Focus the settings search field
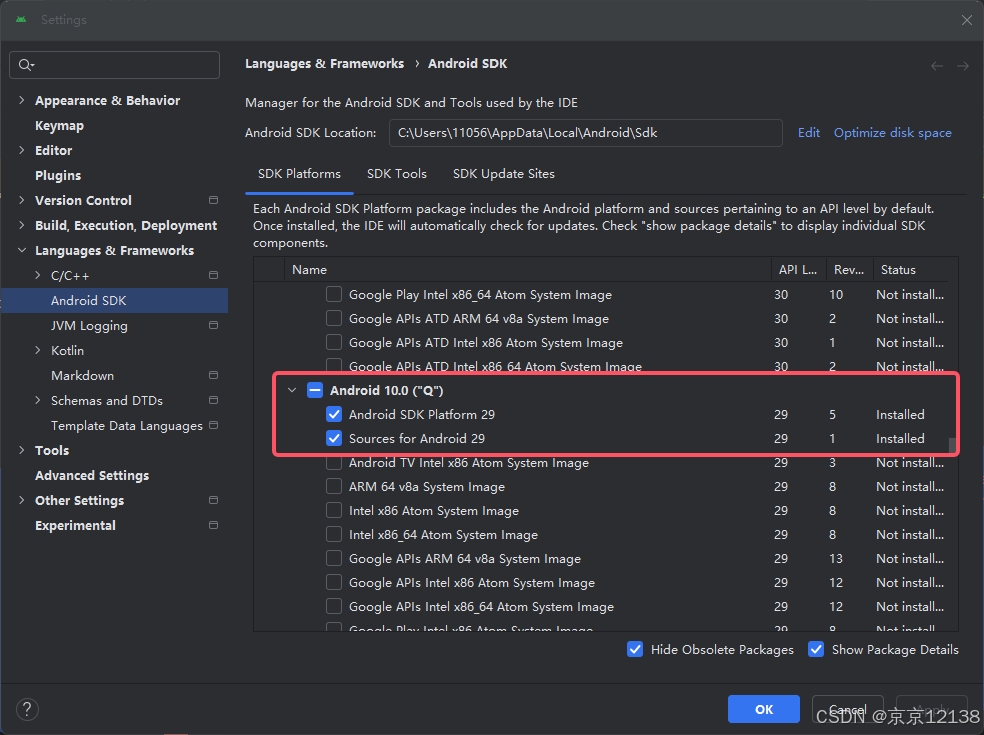 pyautogui.click(x=115, y=65)
